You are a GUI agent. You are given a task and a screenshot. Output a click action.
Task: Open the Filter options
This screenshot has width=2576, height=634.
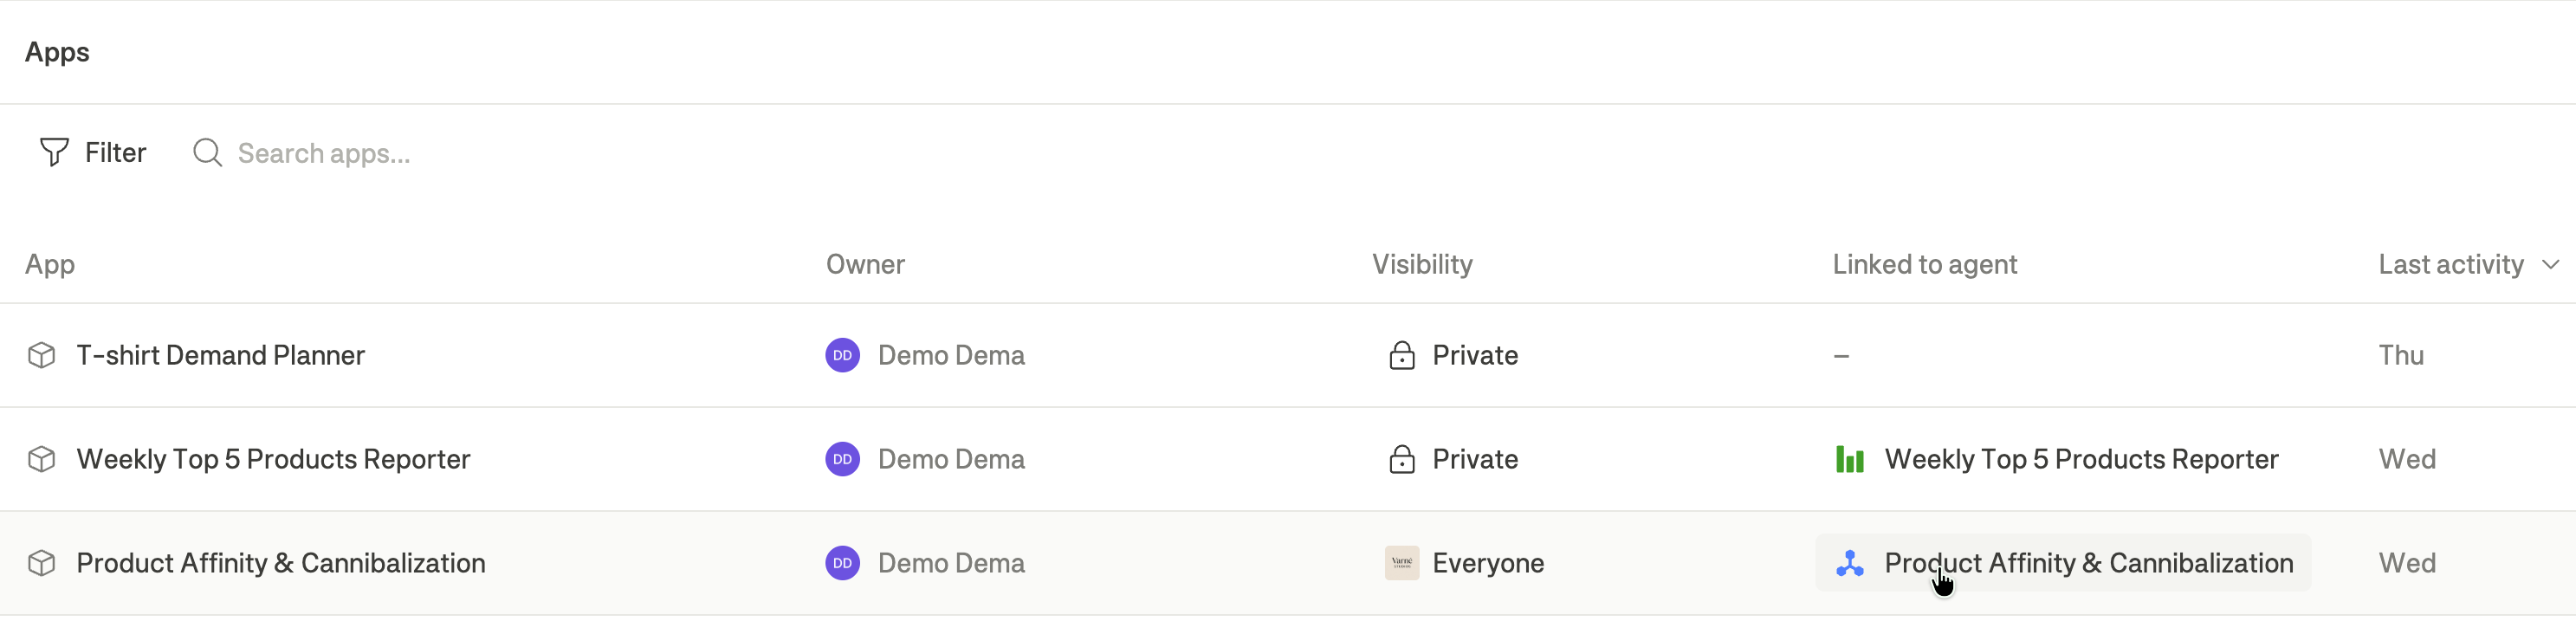[93, 152]
